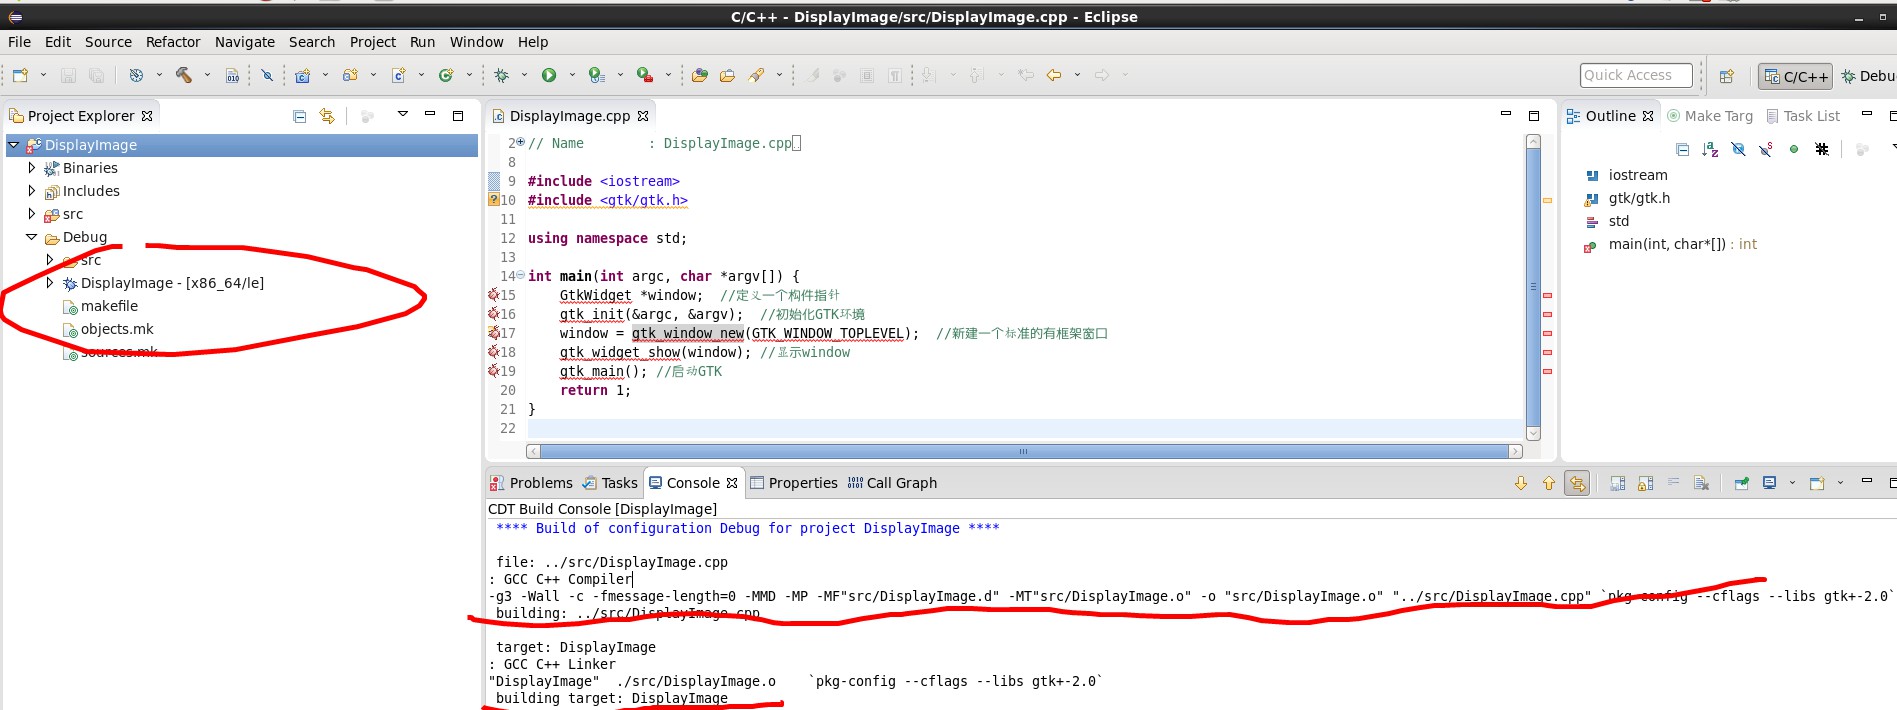This screenshot has width=1897, height=710.
Task: Click the Debug bug icon in toolbar
Action: [x=502, y=75]
